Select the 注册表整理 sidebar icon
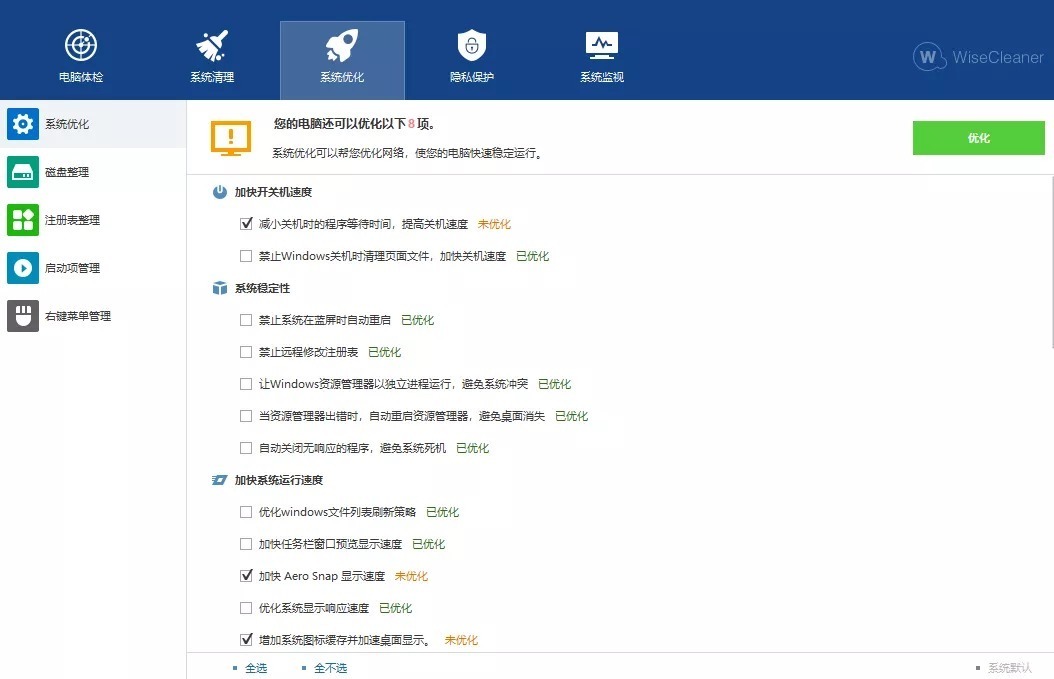Viewport: 1054px width, 679px height. pos(22,219)
